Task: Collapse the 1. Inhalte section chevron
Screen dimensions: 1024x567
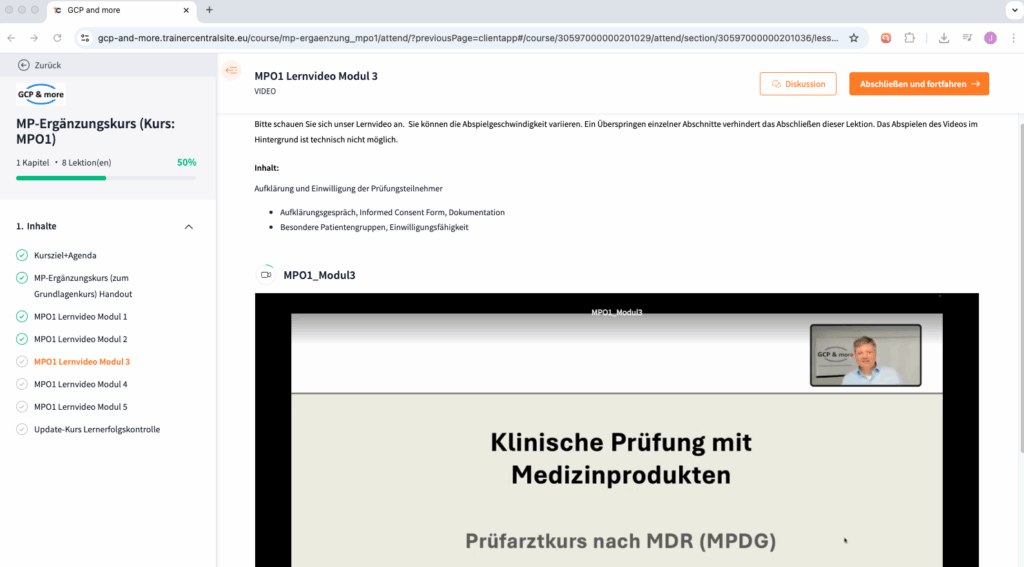Action: coord(189,227)
